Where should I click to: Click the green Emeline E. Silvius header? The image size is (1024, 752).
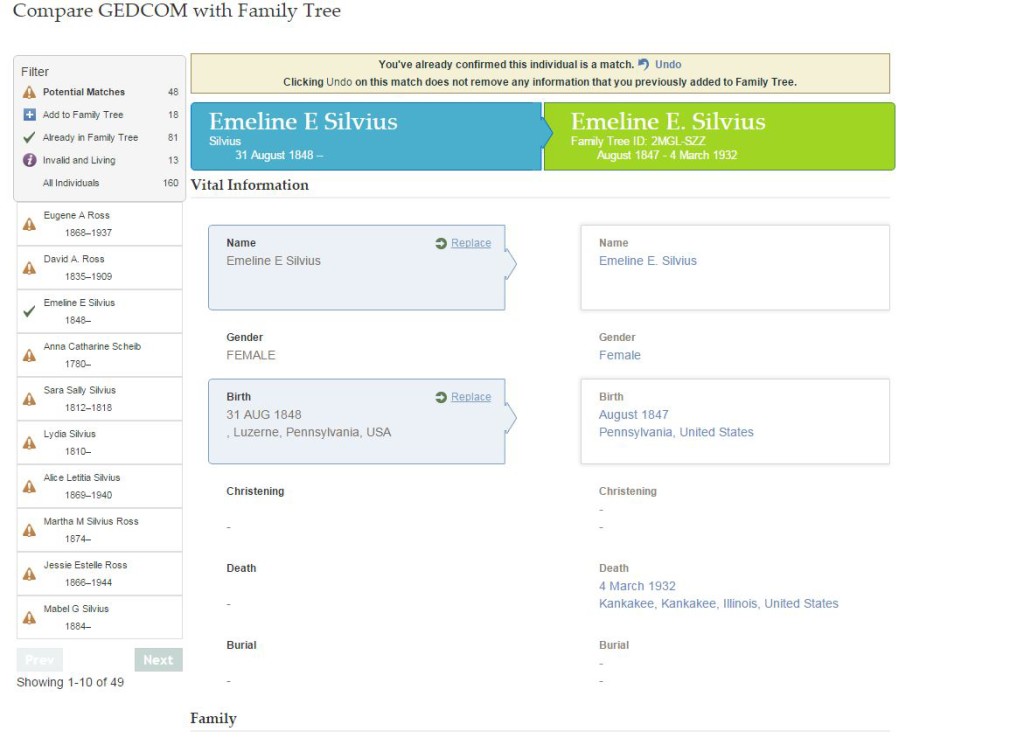click(x=719, y=136)
